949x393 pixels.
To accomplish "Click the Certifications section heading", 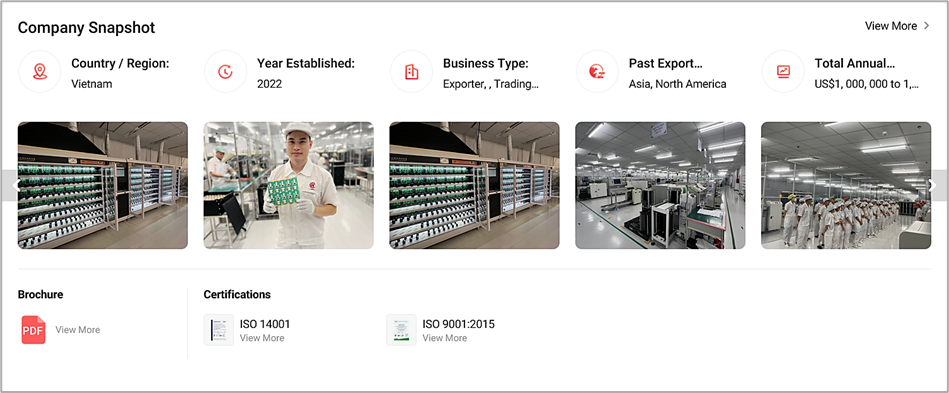I will (x=237, y=295).
